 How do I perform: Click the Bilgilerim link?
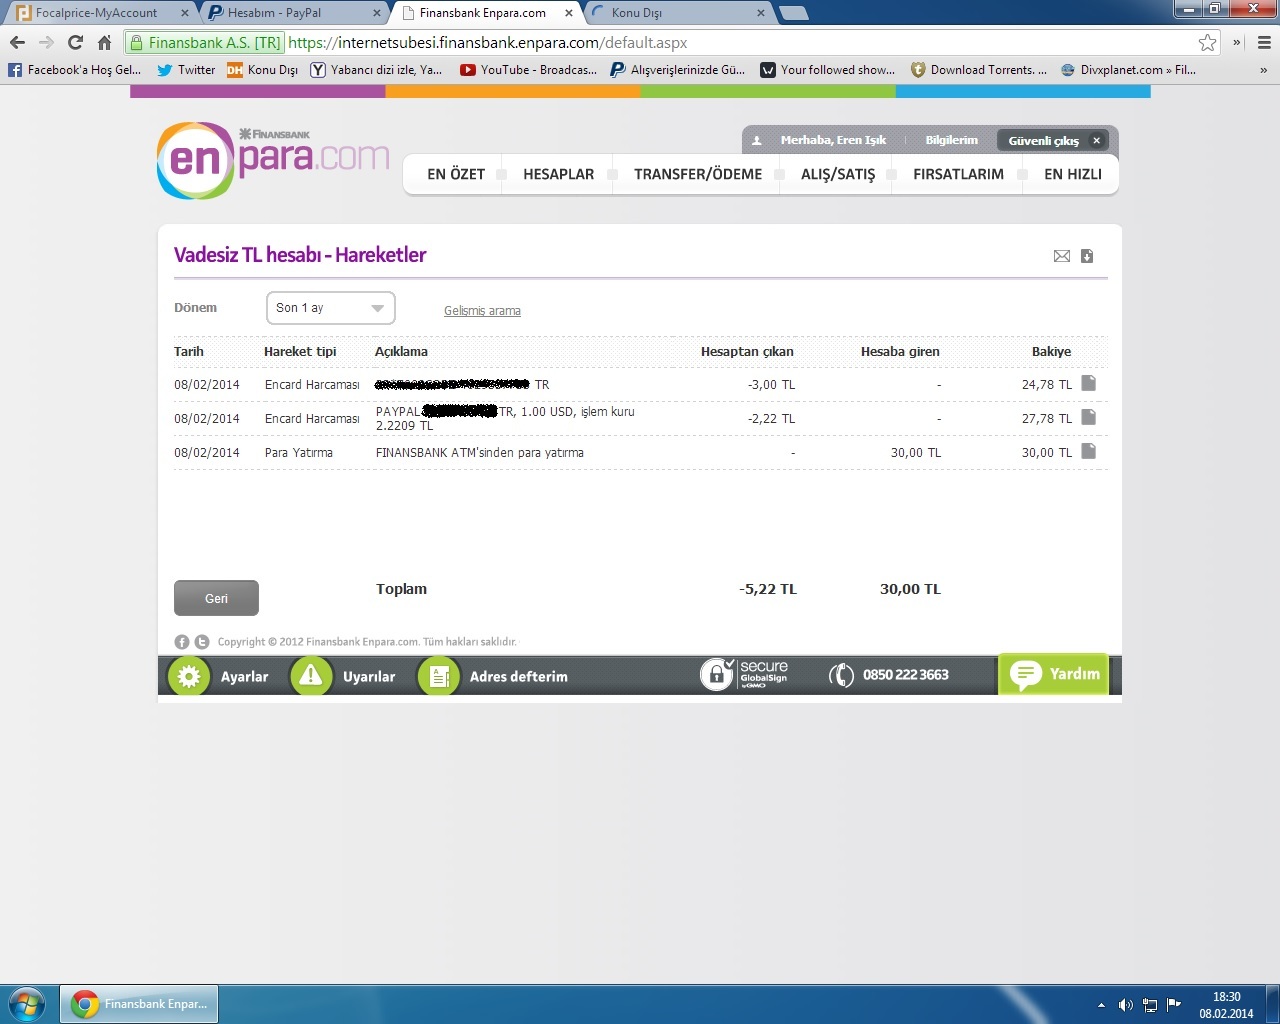pos(952,140)
